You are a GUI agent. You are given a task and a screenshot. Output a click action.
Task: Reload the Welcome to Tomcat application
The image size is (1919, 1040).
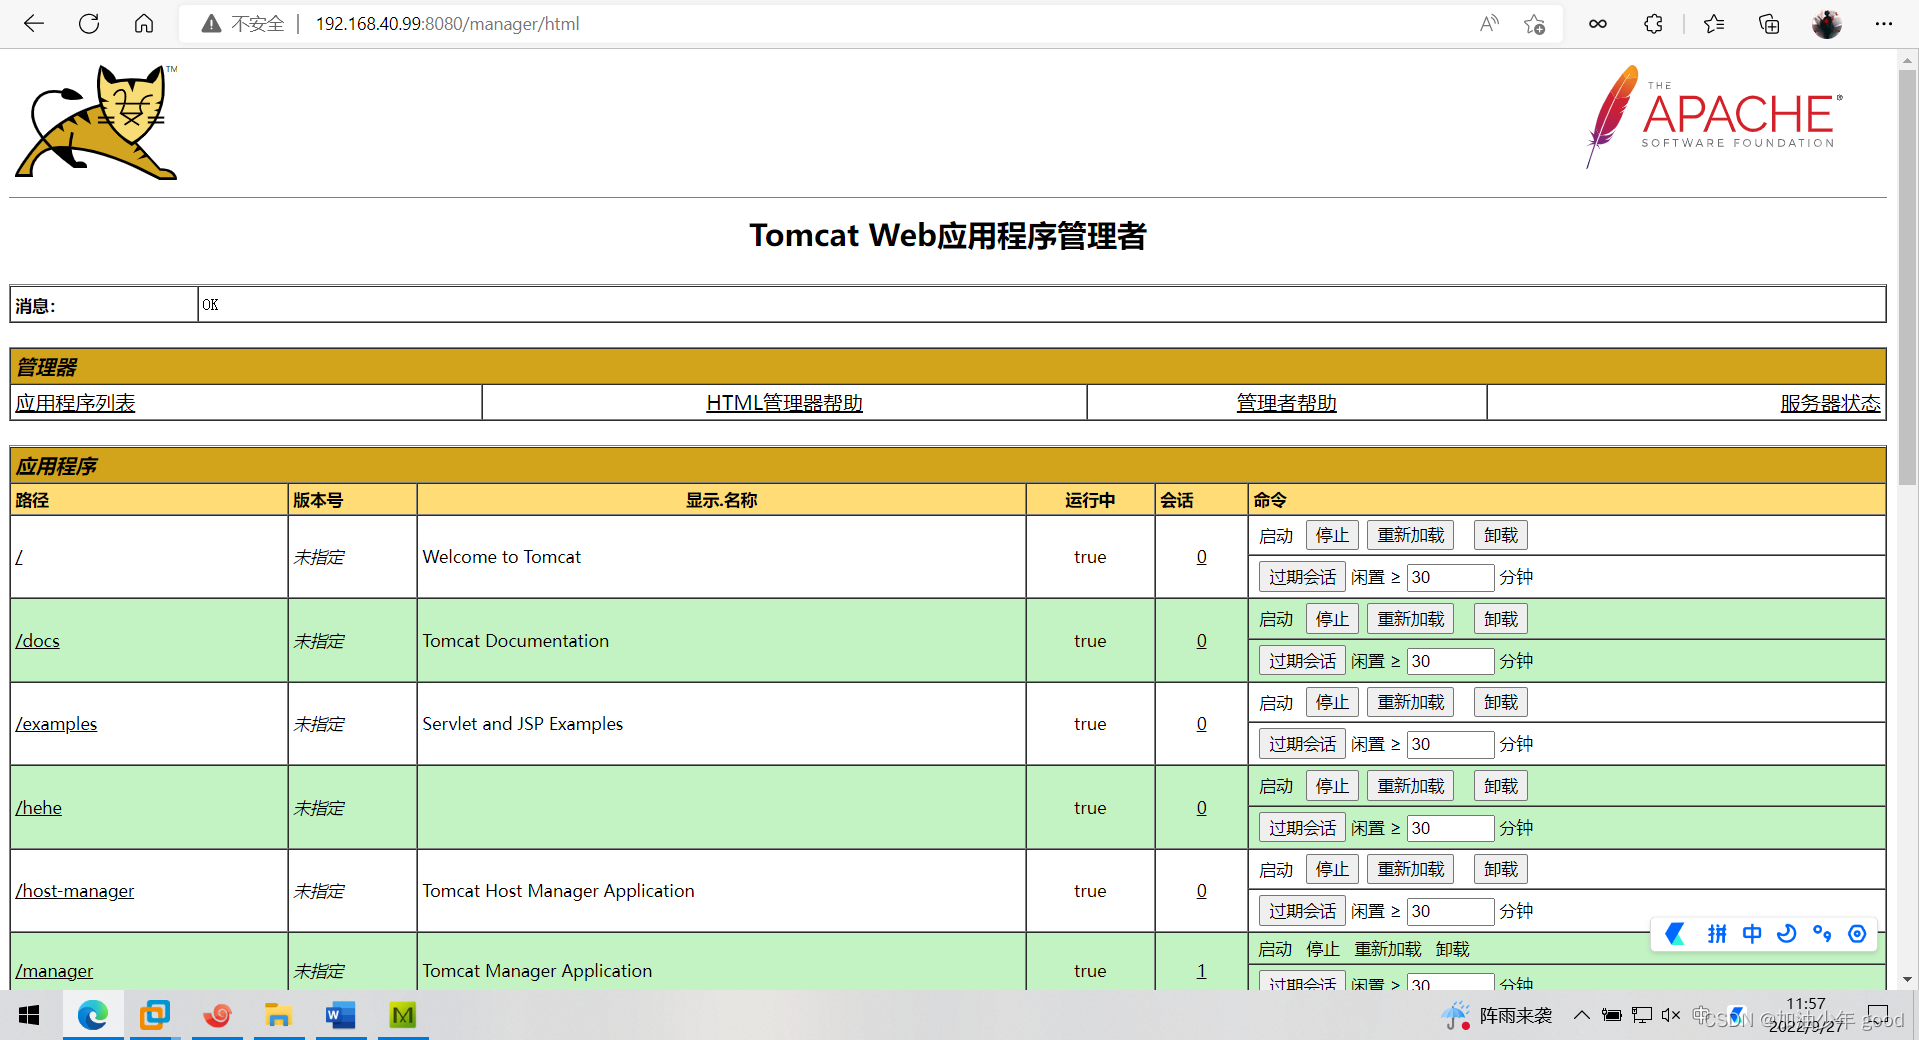click(1411, 536)
